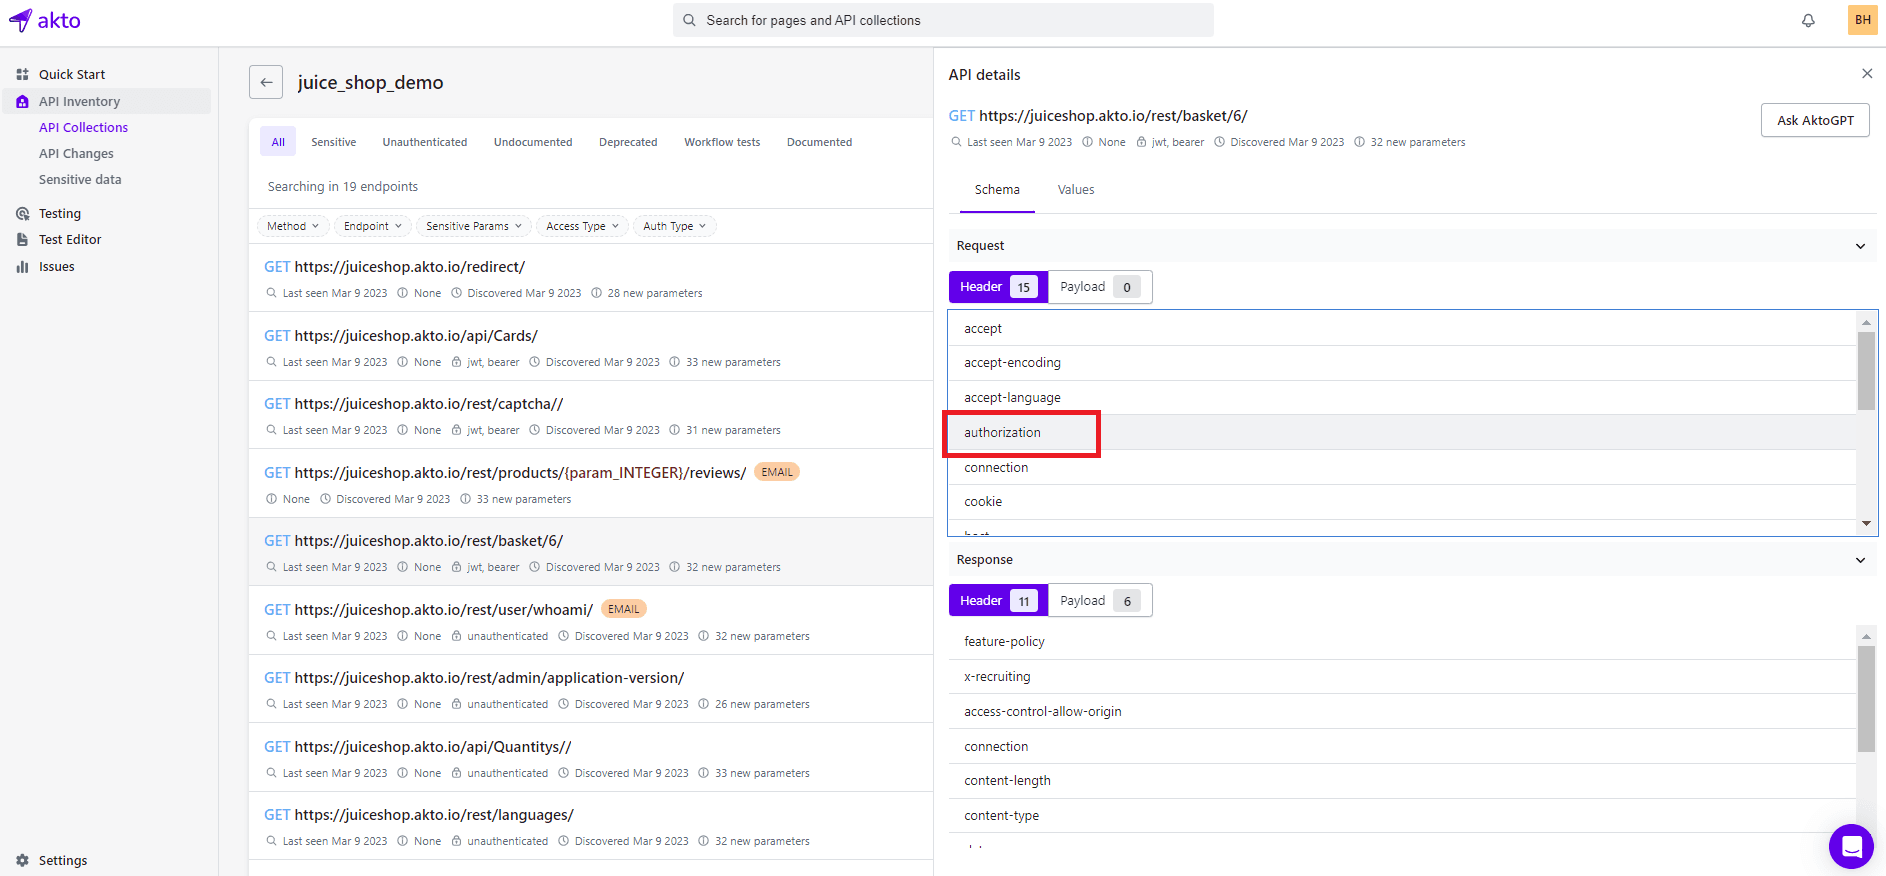1886x876 pixels.
Task: Select the authorization request header
Action: [x=1402, y=432]
